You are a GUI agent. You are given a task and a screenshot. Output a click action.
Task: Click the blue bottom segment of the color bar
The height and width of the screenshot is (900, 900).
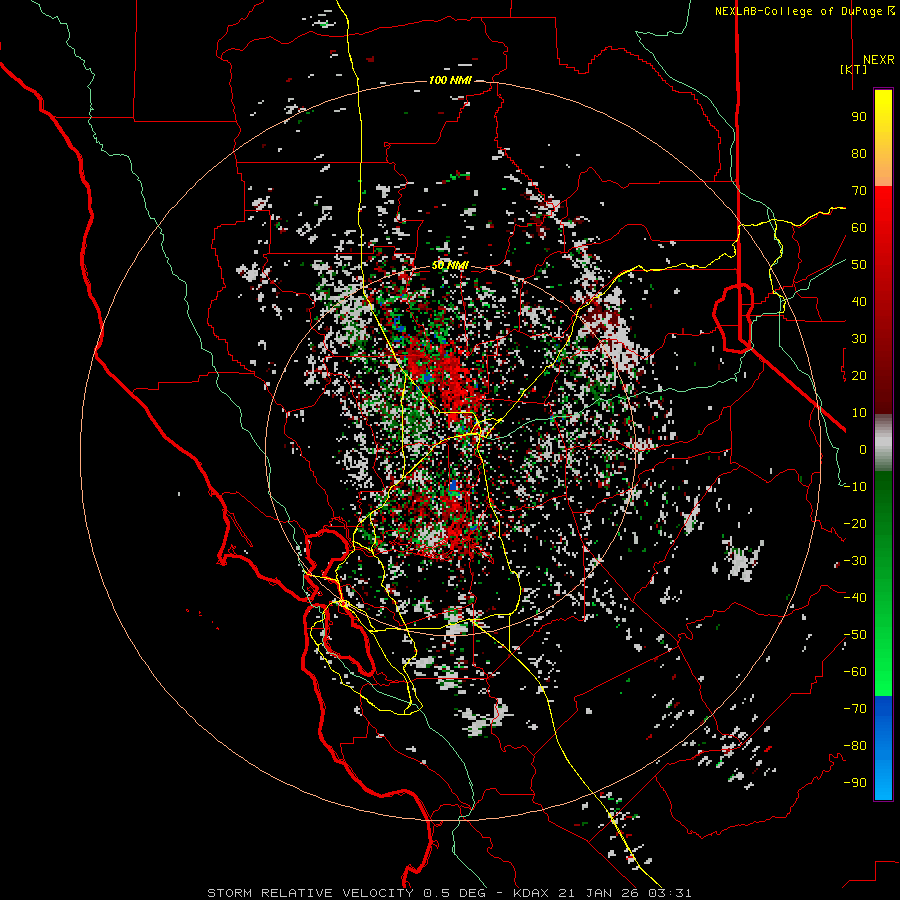[883, 748]
